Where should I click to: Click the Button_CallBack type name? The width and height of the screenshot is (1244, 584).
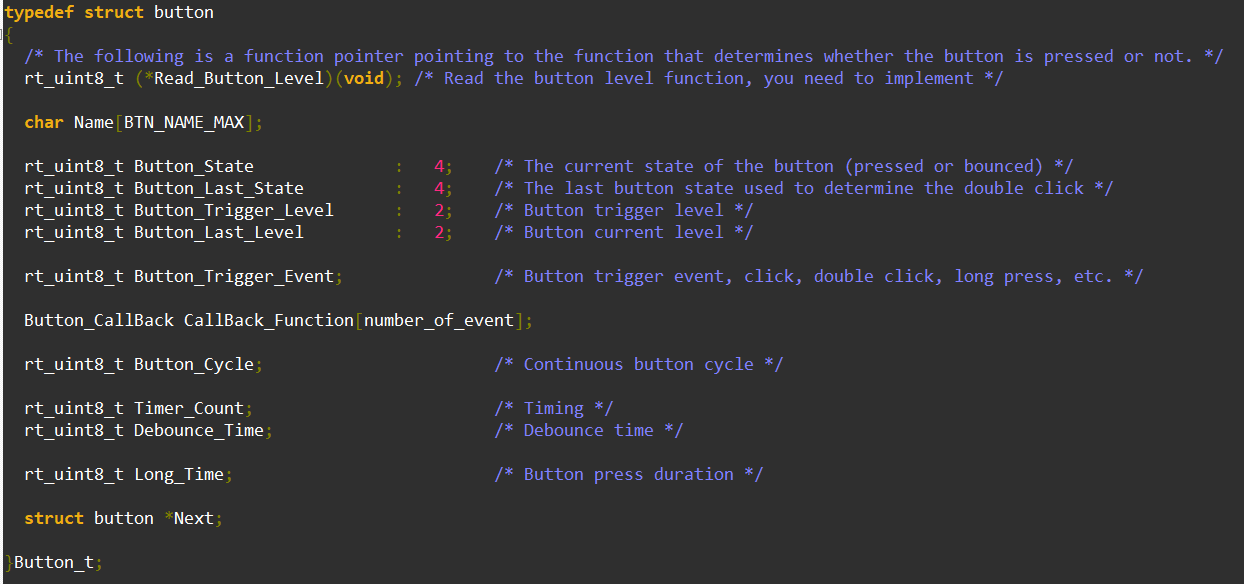tap(99, 320)
